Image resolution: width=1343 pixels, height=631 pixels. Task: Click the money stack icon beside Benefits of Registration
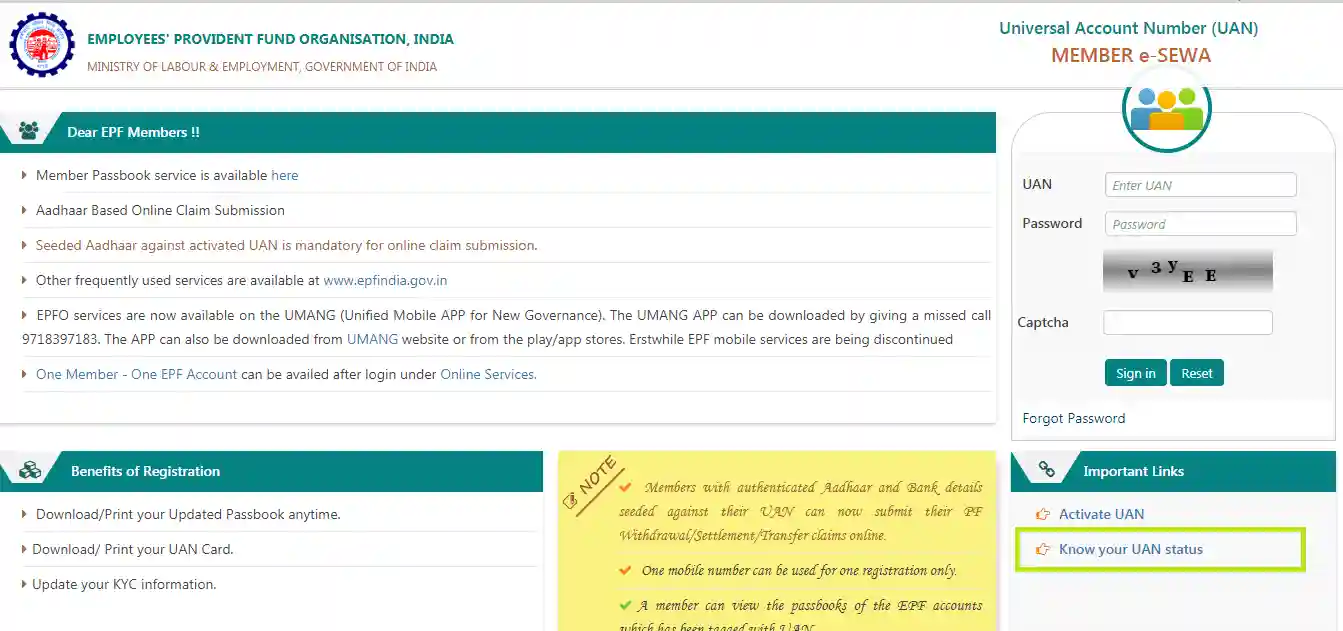pos(30,470)
